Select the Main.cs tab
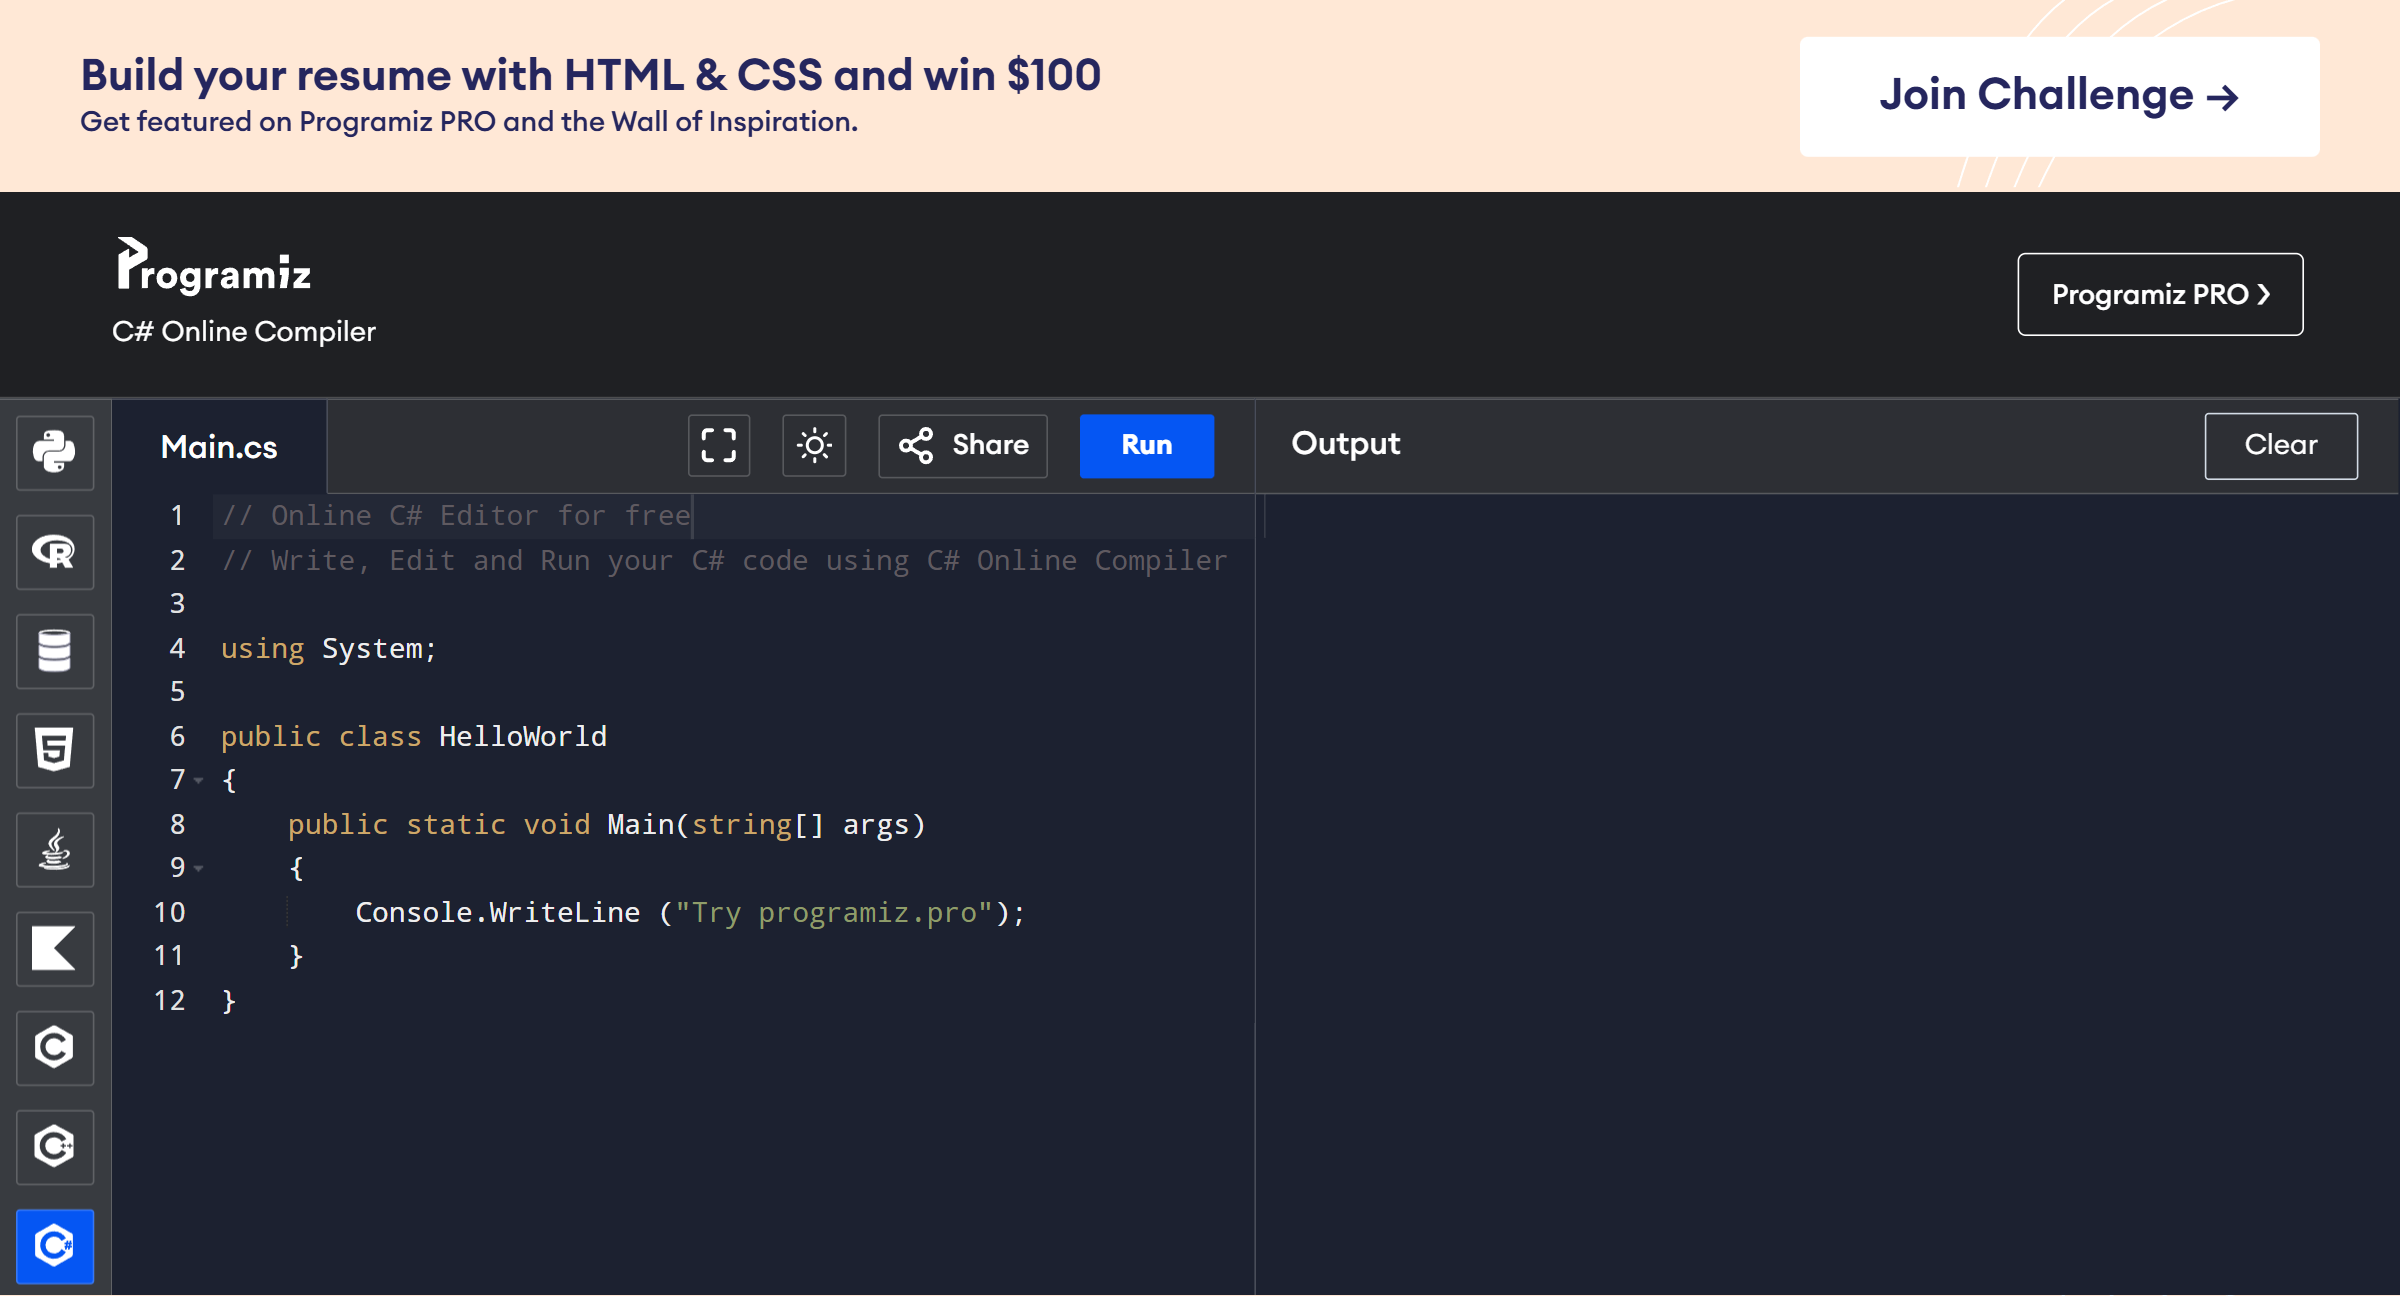2400x1296 pixels. [x=219, y=446]
